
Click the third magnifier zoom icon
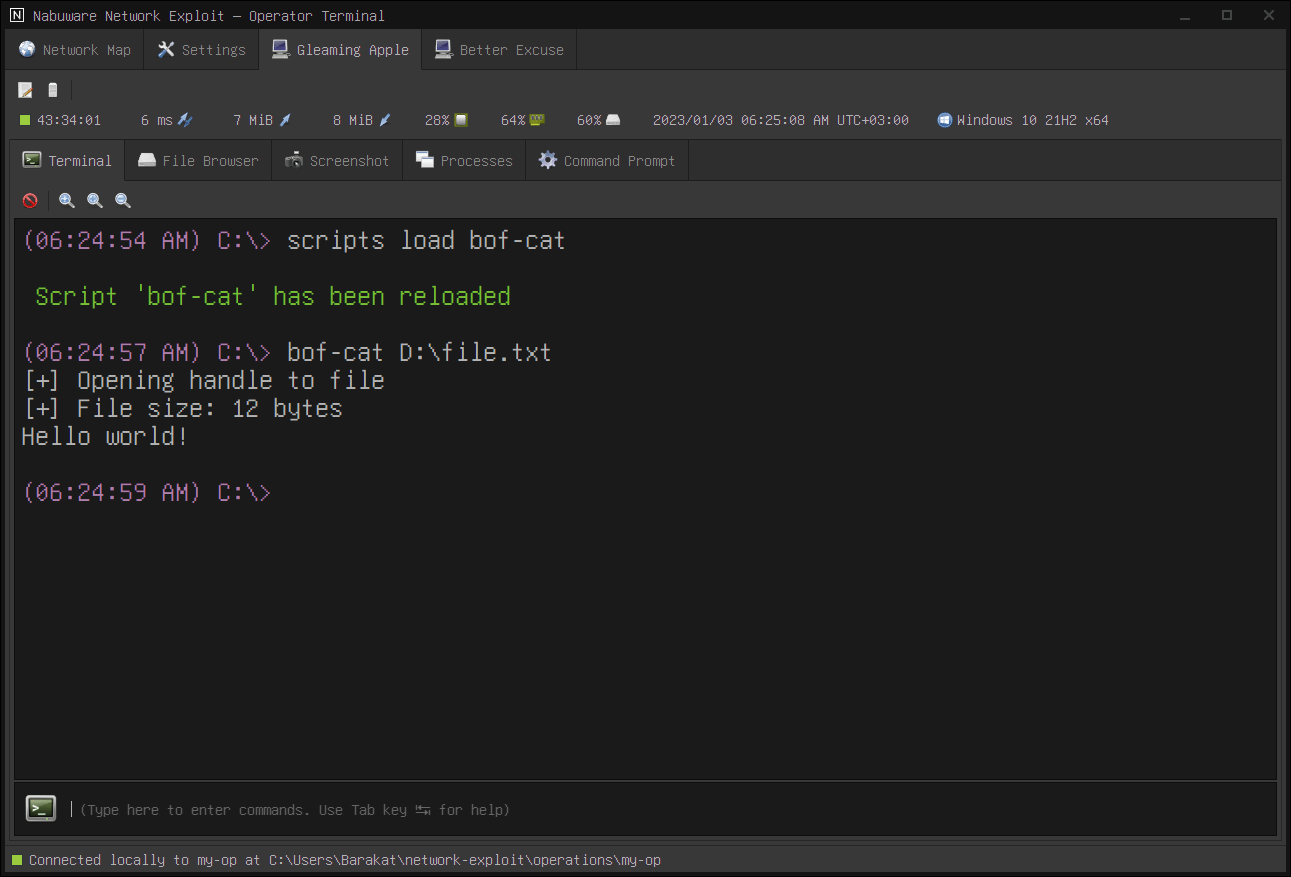coord(123,200)
